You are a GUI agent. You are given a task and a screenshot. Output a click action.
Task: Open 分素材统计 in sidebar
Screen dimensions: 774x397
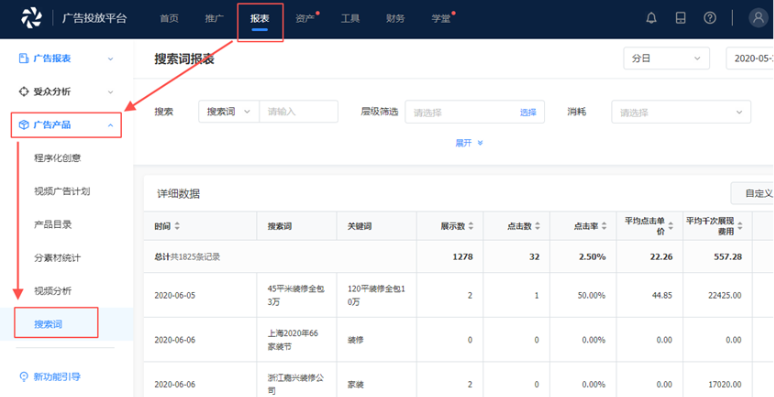click(57, 258)
